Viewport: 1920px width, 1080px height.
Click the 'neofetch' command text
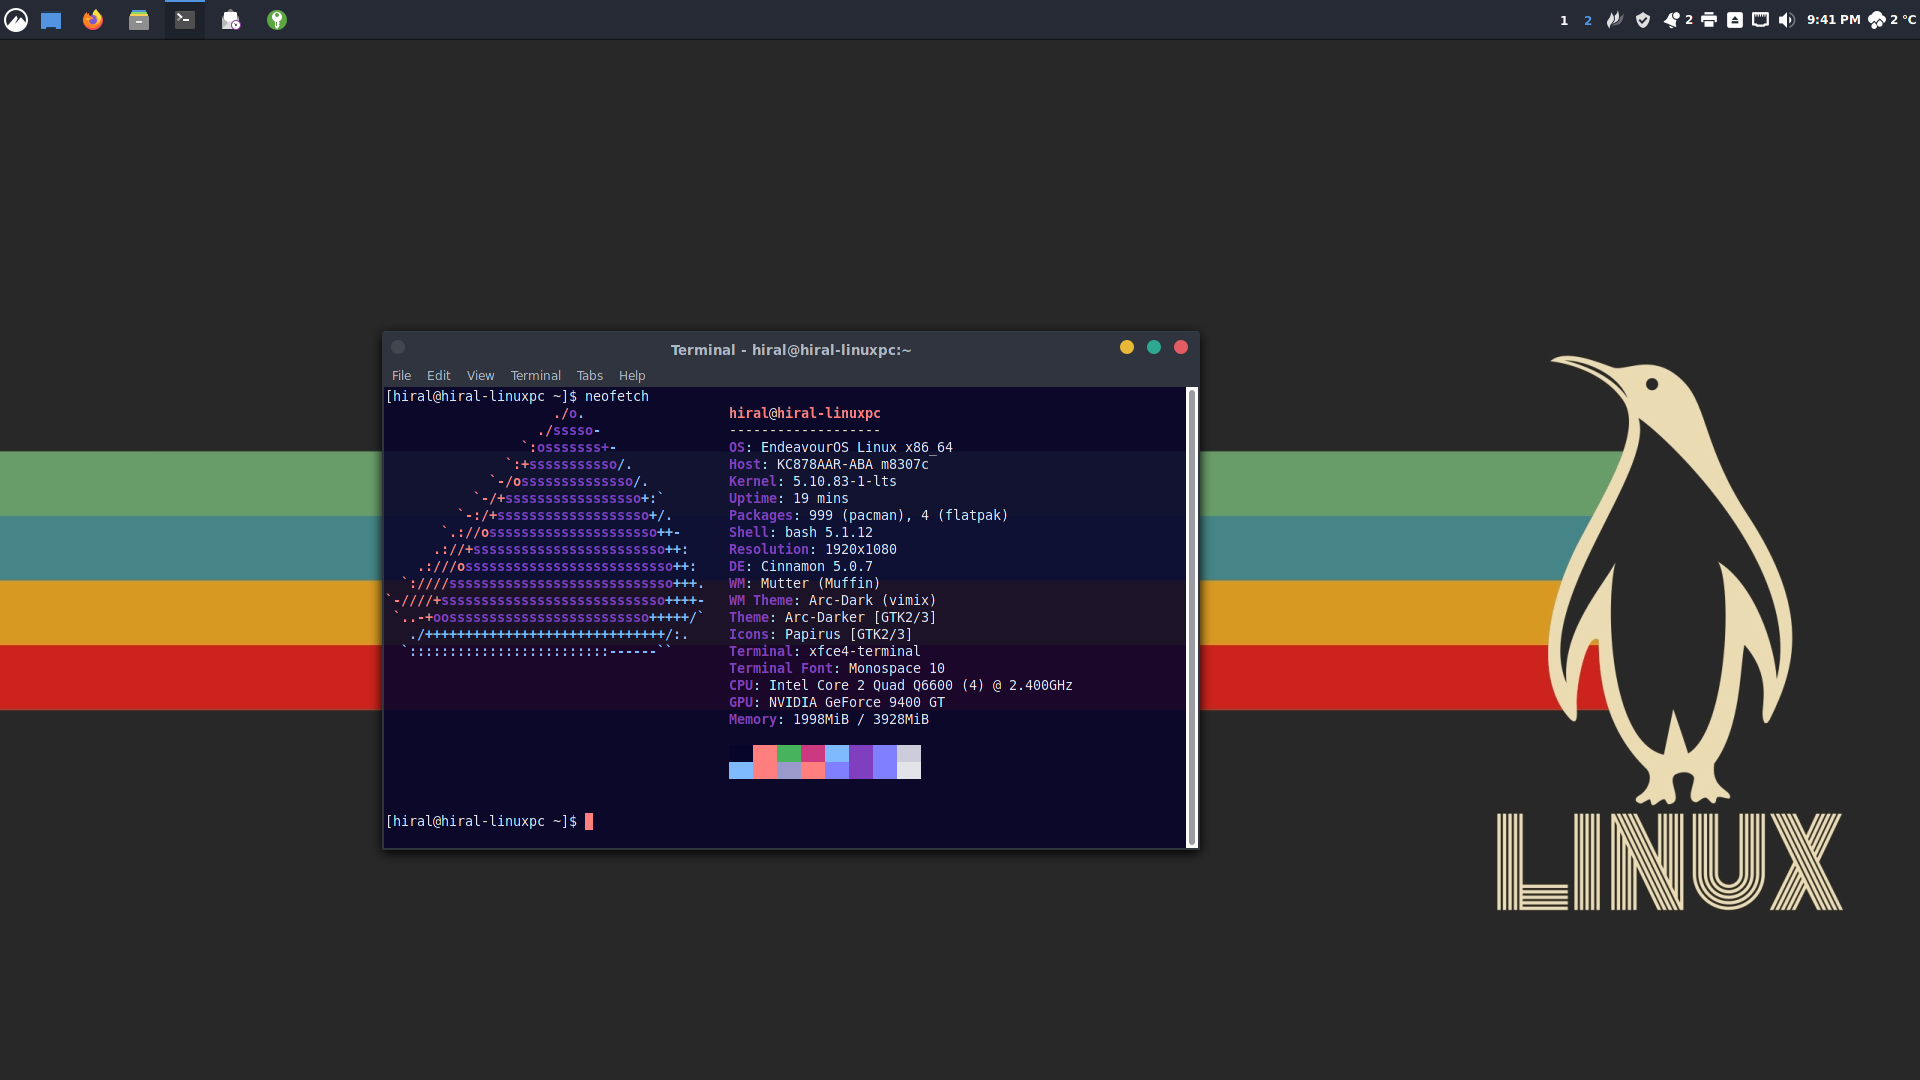click(x=617, y=397)
